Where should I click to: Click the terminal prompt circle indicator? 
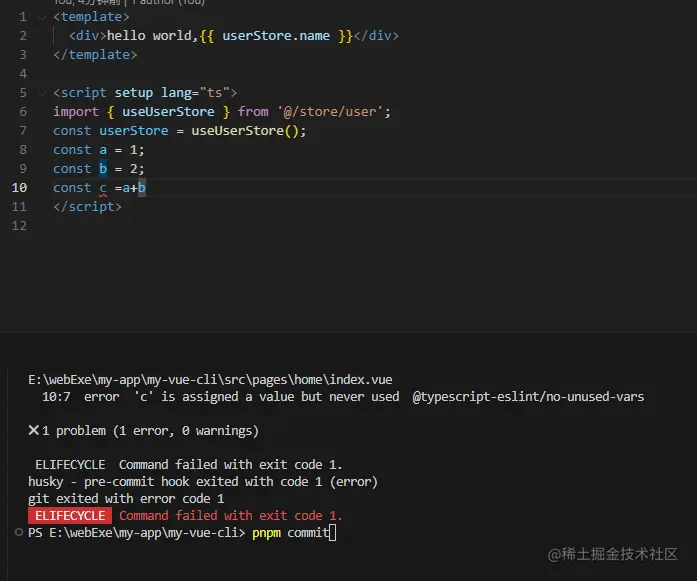(x=19, y=532)
